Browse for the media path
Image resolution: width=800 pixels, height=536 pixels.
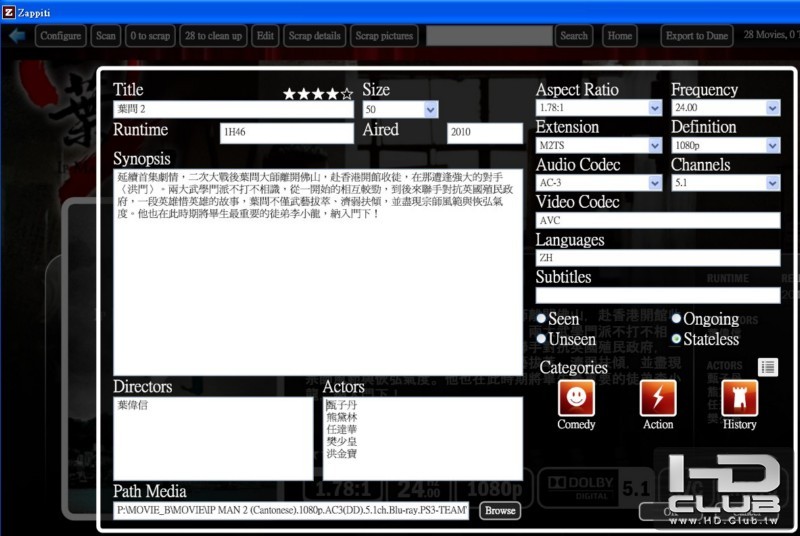pos(500,511)
